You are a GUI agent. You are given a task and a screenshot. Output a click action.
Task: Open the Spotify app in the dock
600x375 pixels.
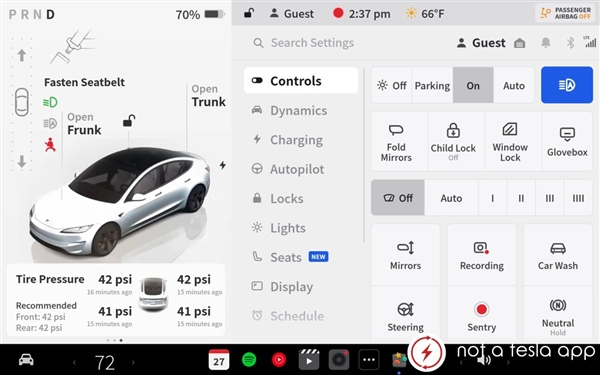point(249,360)
